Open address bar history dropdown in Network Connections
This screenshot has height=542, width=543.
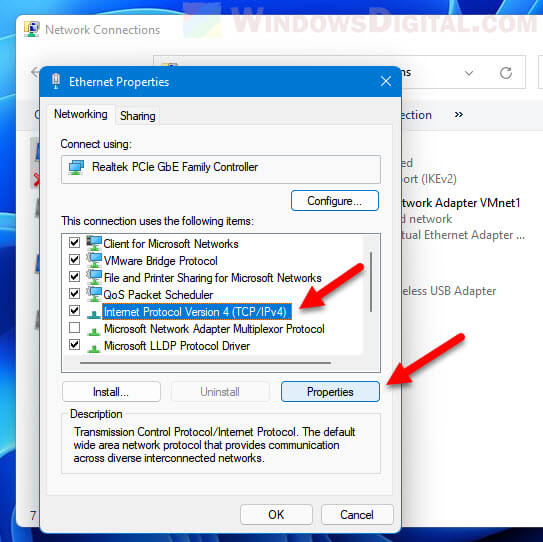click(469, 73)
